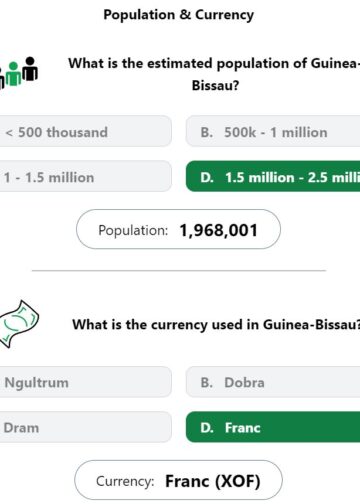Pick answer D. 1.5 million - 2.5 million
Viewport: 360px width, 504px height.
click(273, 176)
